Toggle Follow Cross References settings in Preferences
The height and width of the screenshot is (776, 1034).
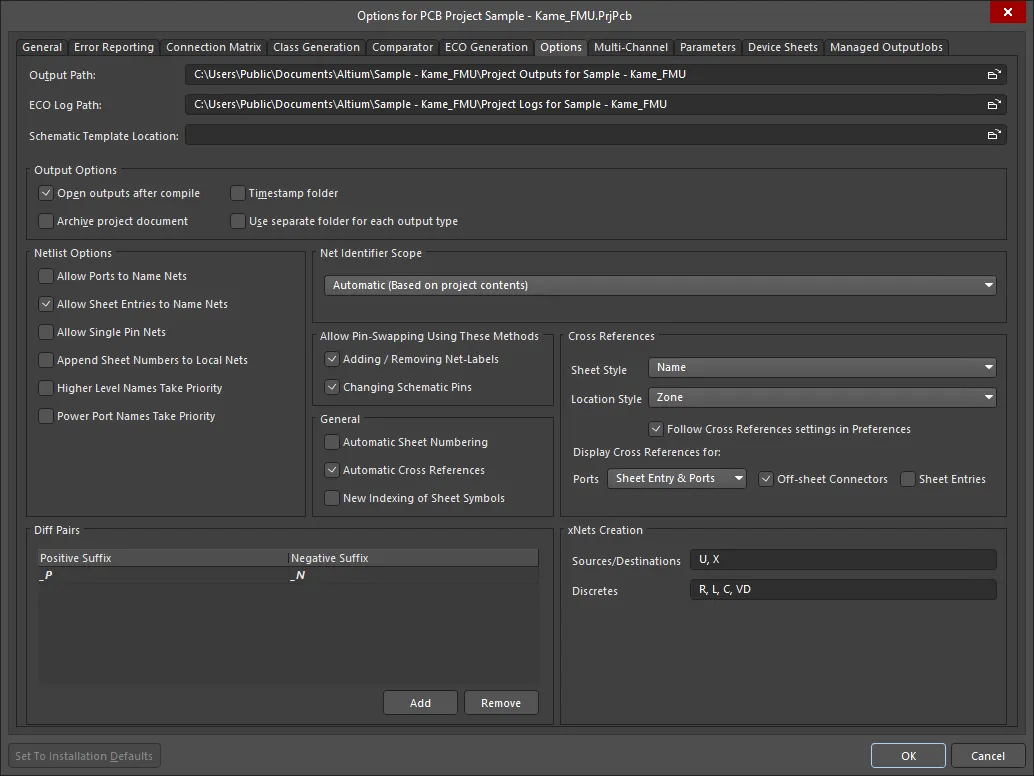[656, 429]
